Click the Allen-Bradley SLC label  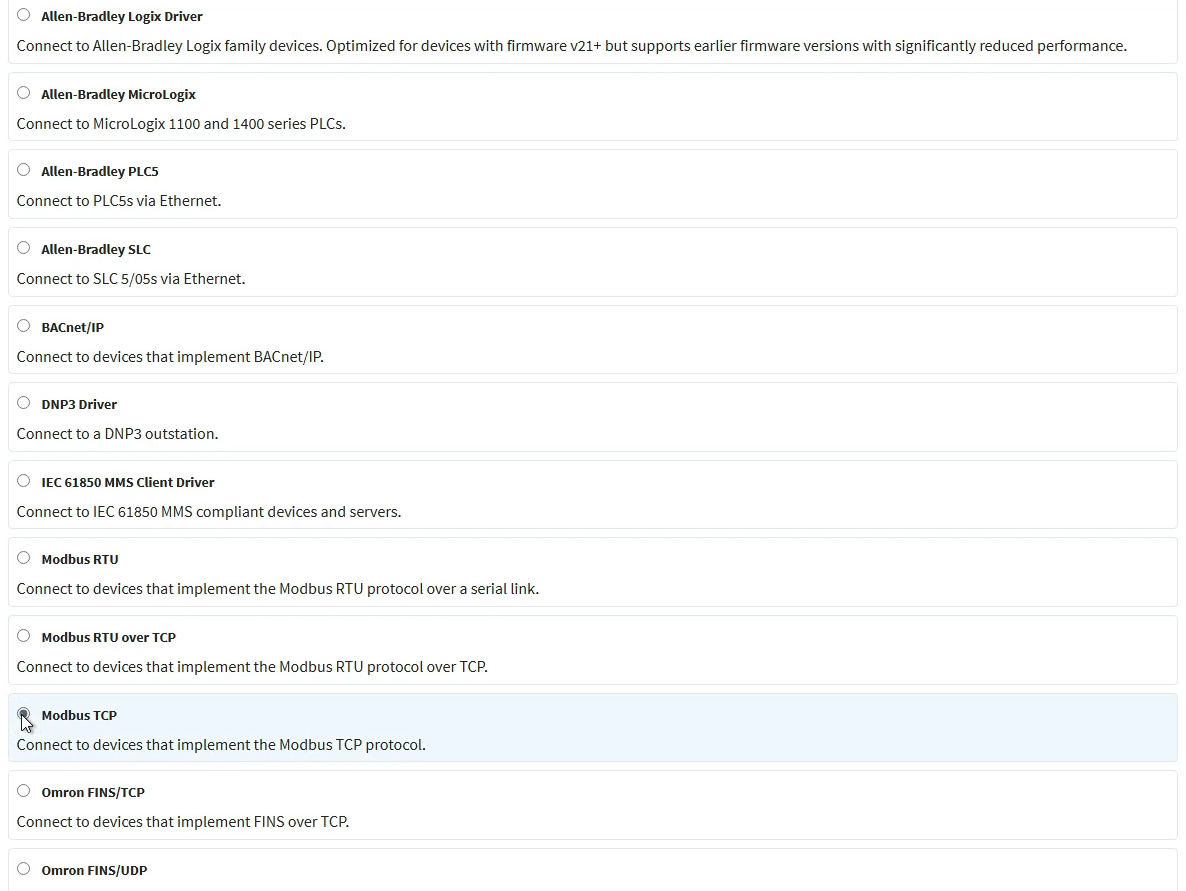96,250
